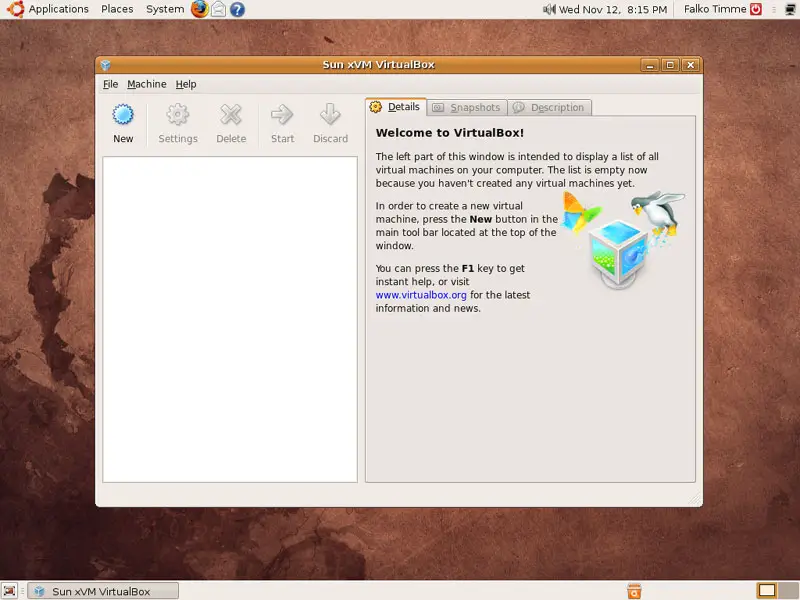Click the VirtualBox cube and penguin illustration
The height and width of the screenshot is (600, 800).
click(623, 240)
